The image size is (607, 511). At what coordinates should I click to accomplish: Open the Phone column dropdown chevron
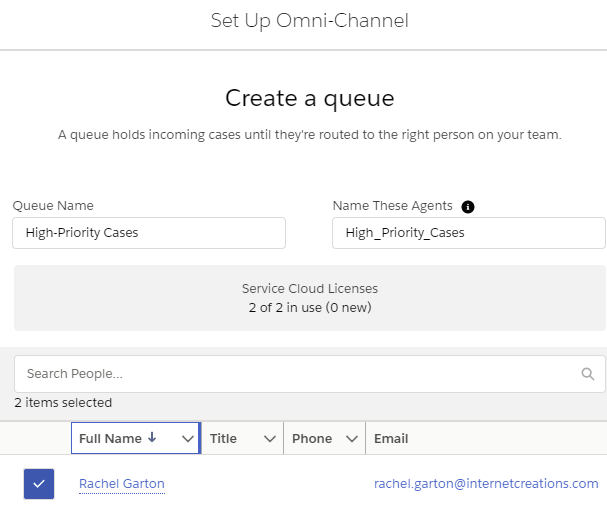pyautogui.click(x=352, y=439)
